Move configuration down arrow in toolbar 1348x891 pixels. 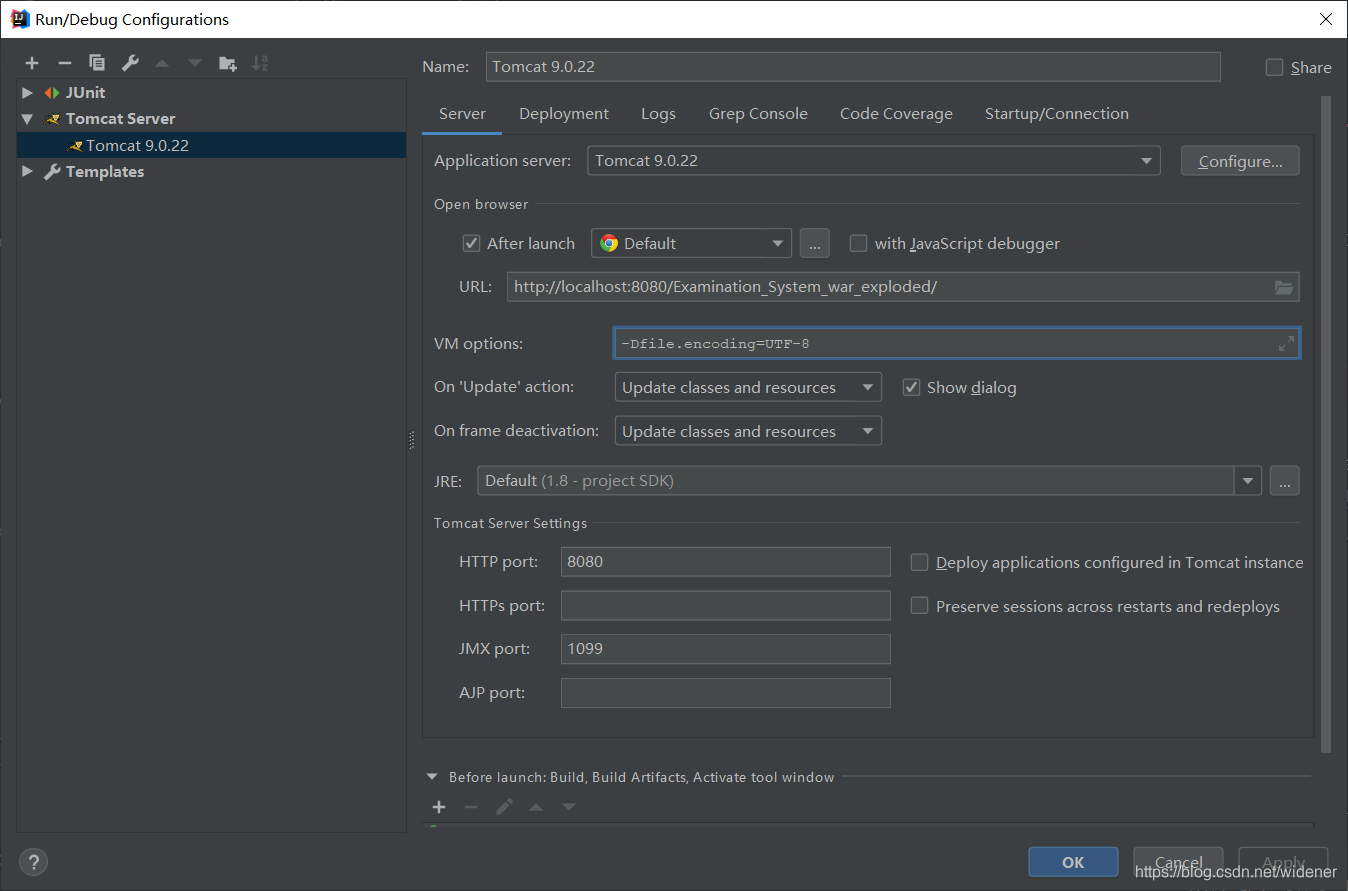point(195,63)
